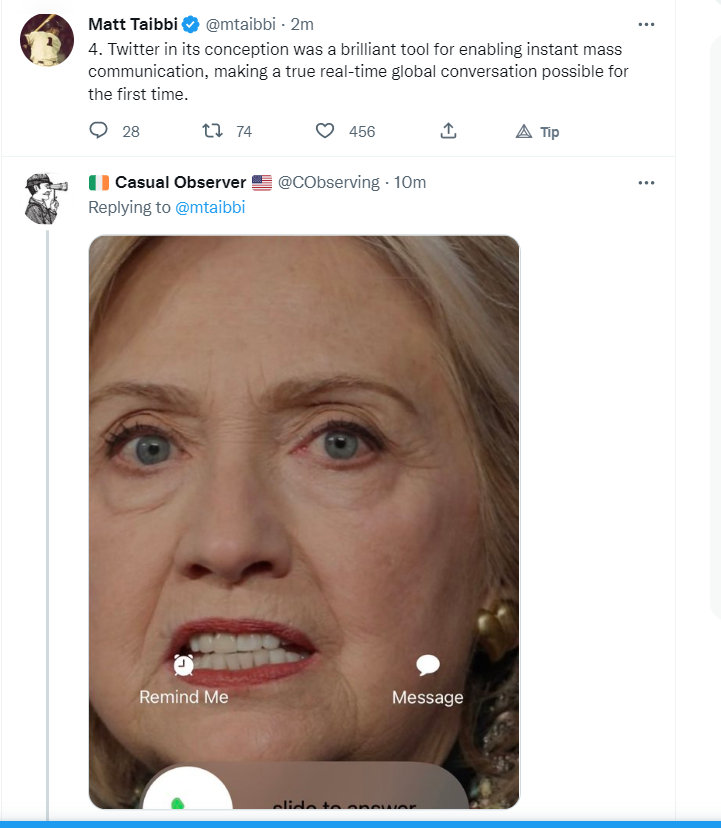Click the @CObserving handle
Screen dimensions: 721x828
pyautogui.click(x=328, y=182)
